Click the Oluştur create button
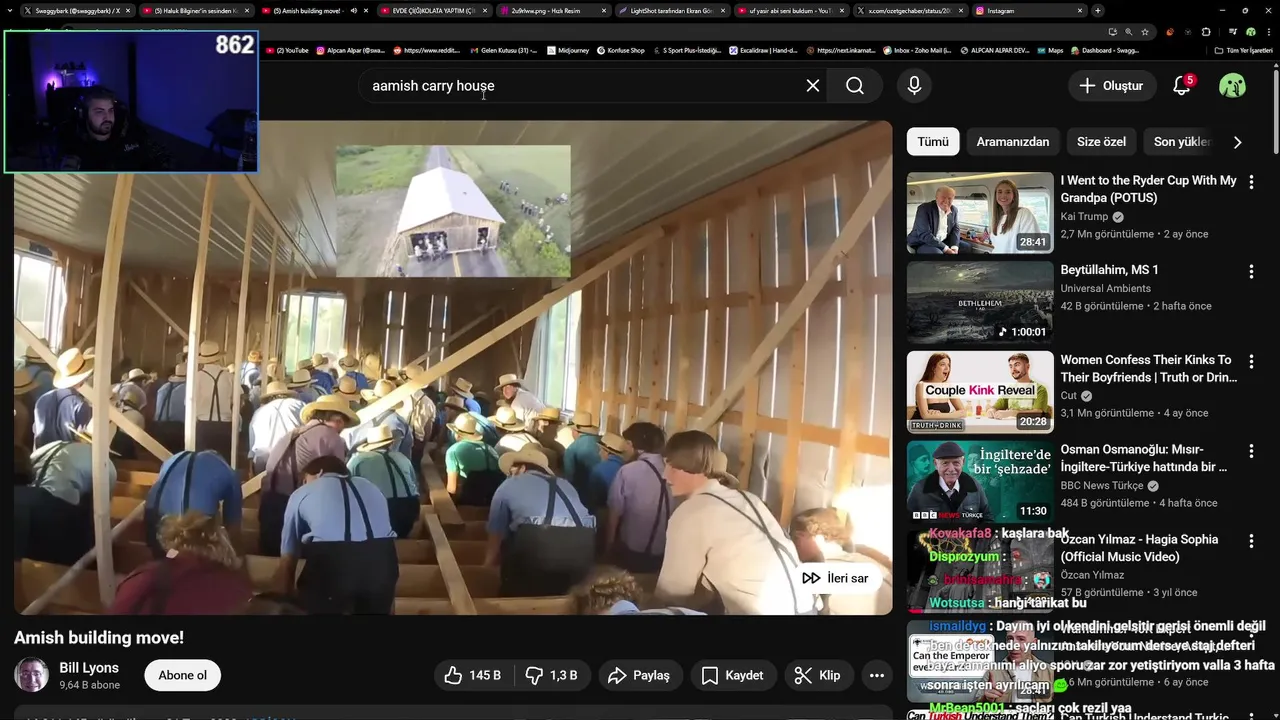Screen dimensions: 1280x720 (1110, 86)
